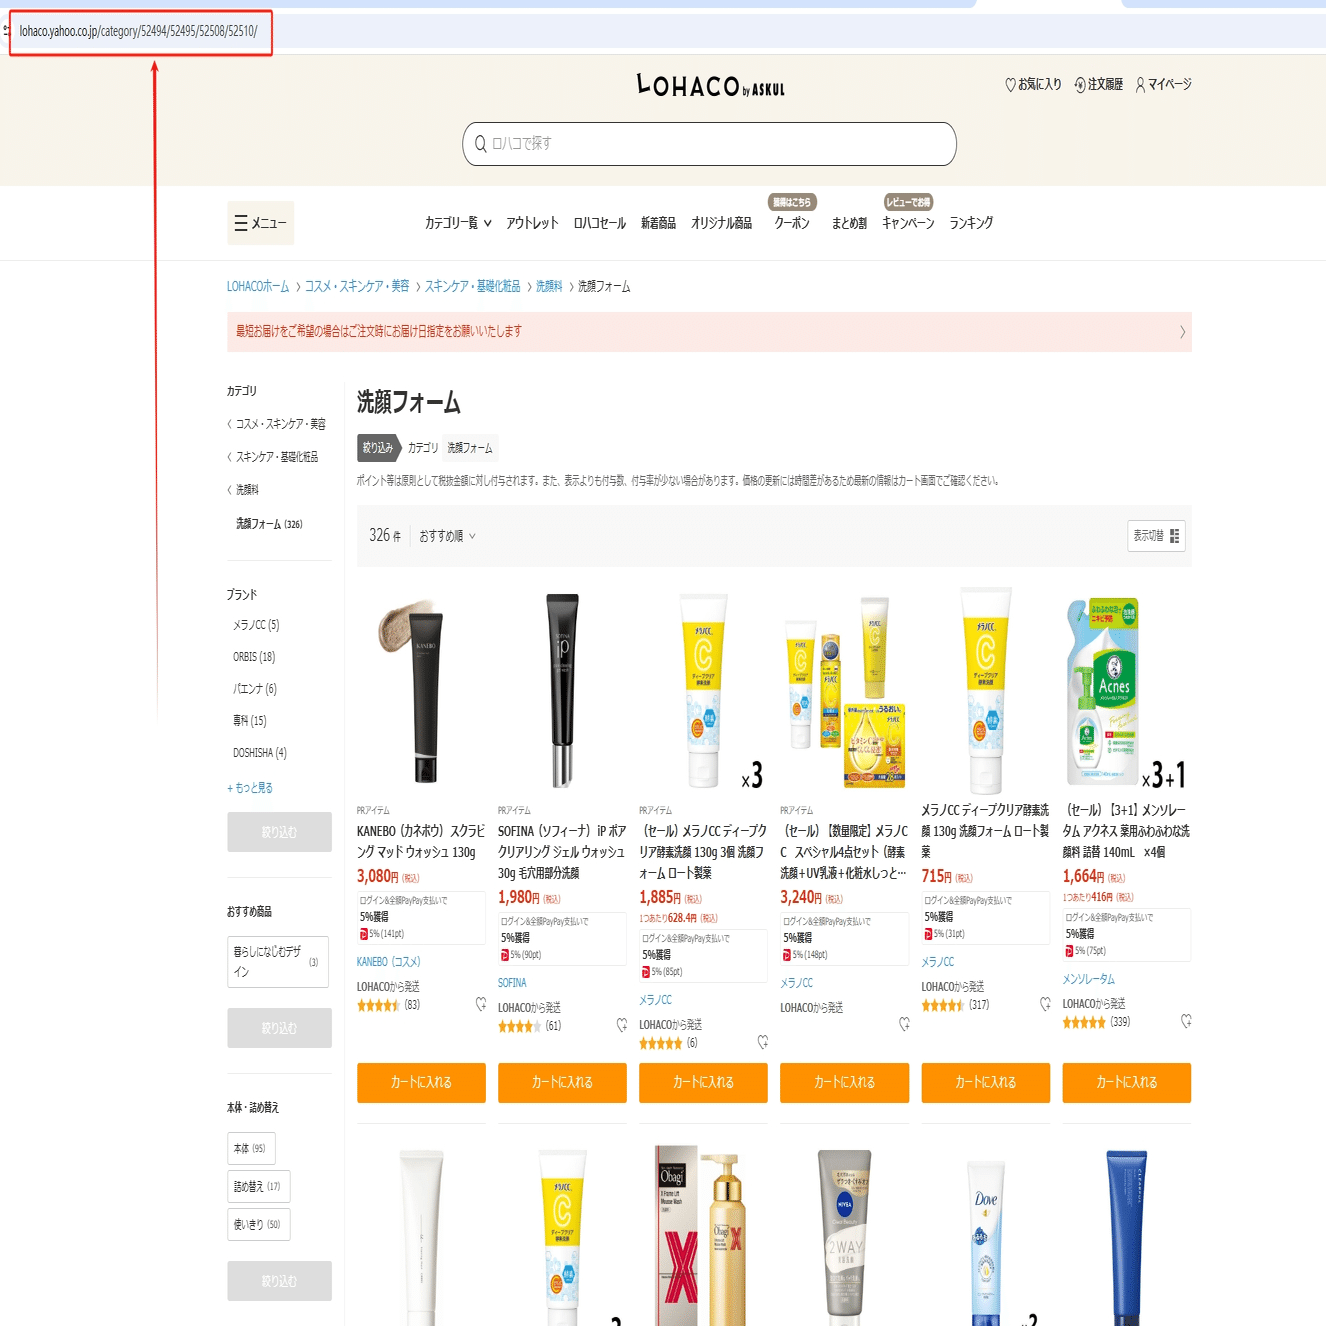This screenshot has height=1326, width=1326.
Task: Favorite the メンソレータム アクネス product
Action: [x=1186, y=1021]
